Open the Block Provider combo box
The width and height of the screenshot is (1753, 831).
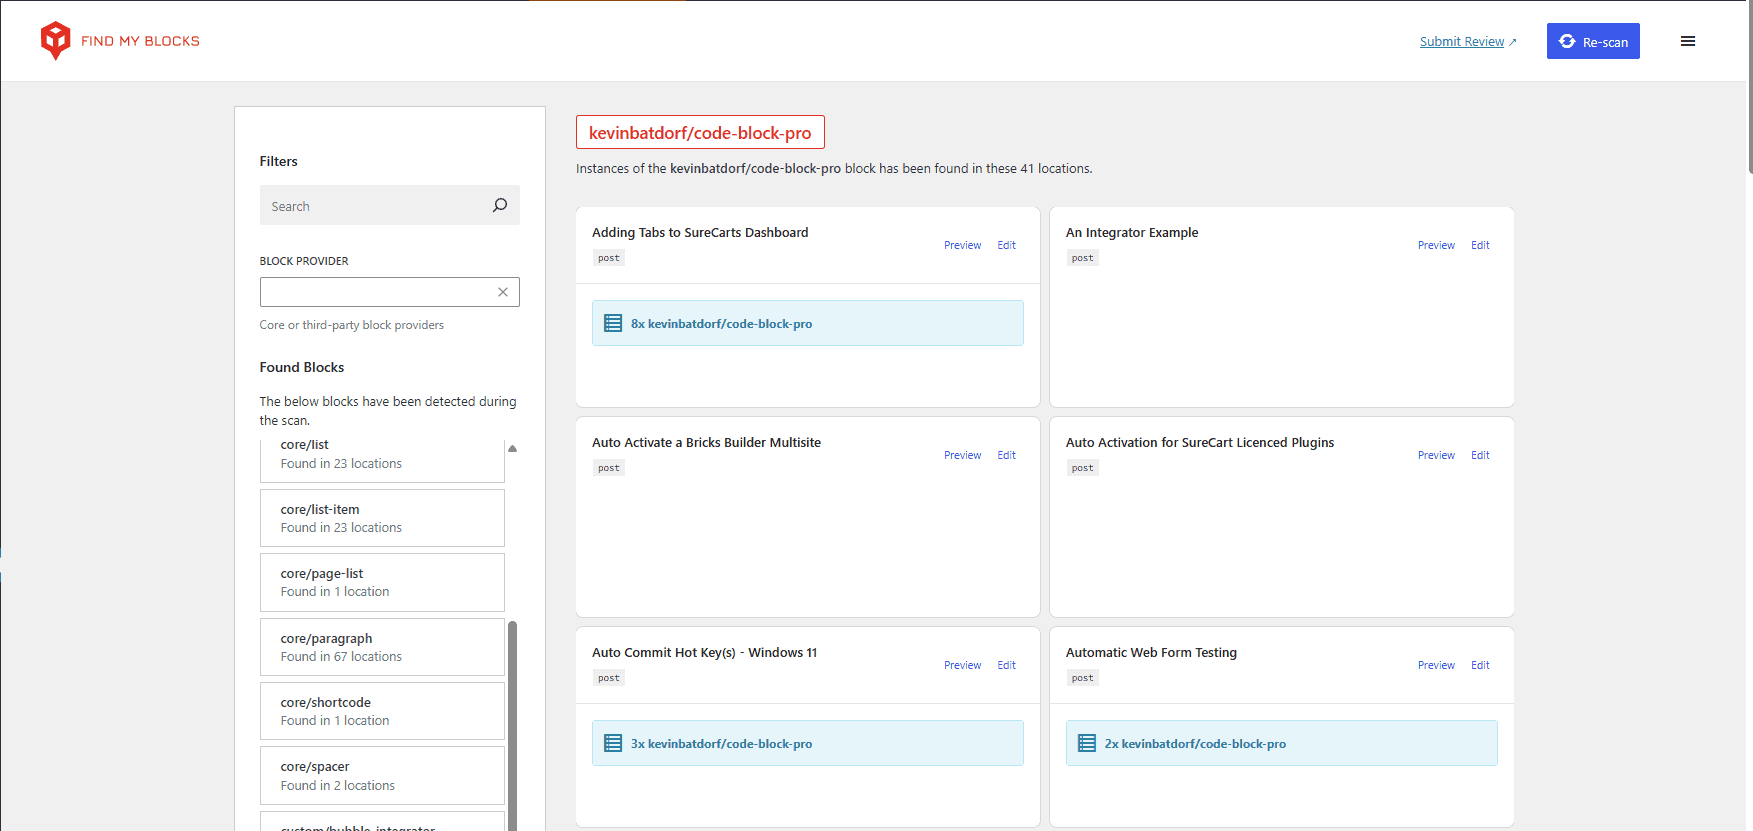389,292
